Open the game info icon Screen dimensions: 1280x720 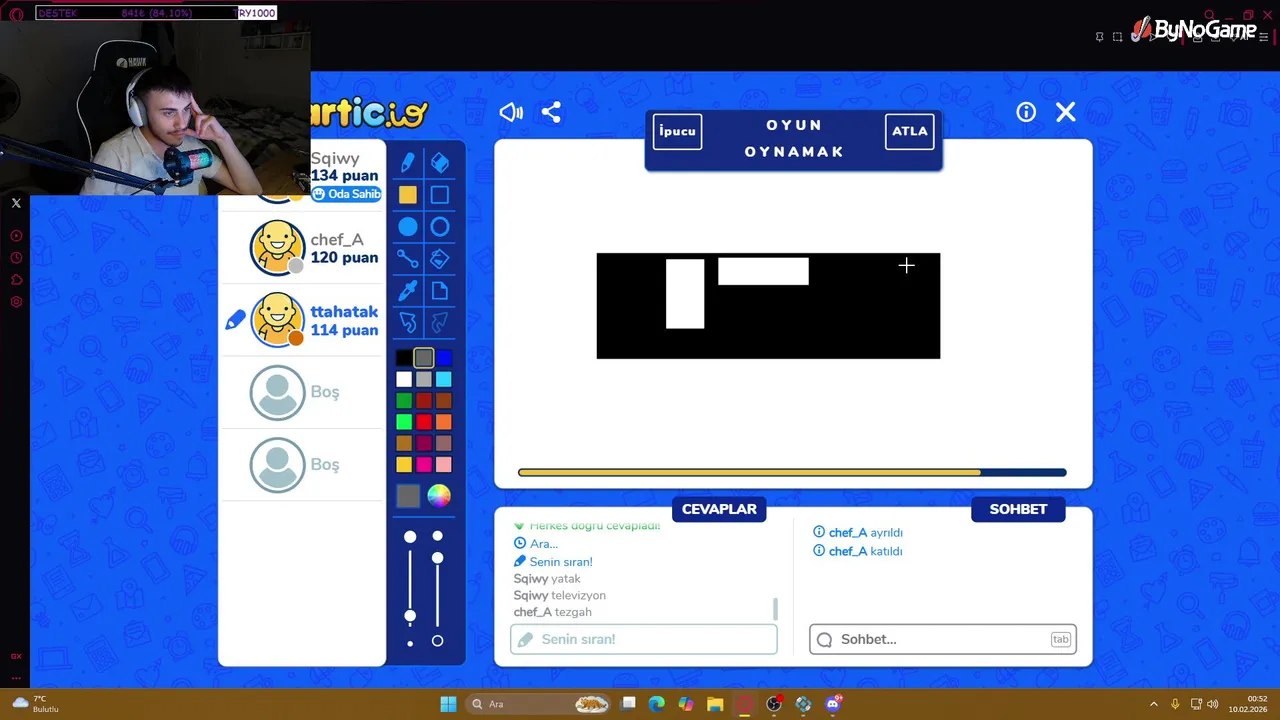click(1026, 112)
